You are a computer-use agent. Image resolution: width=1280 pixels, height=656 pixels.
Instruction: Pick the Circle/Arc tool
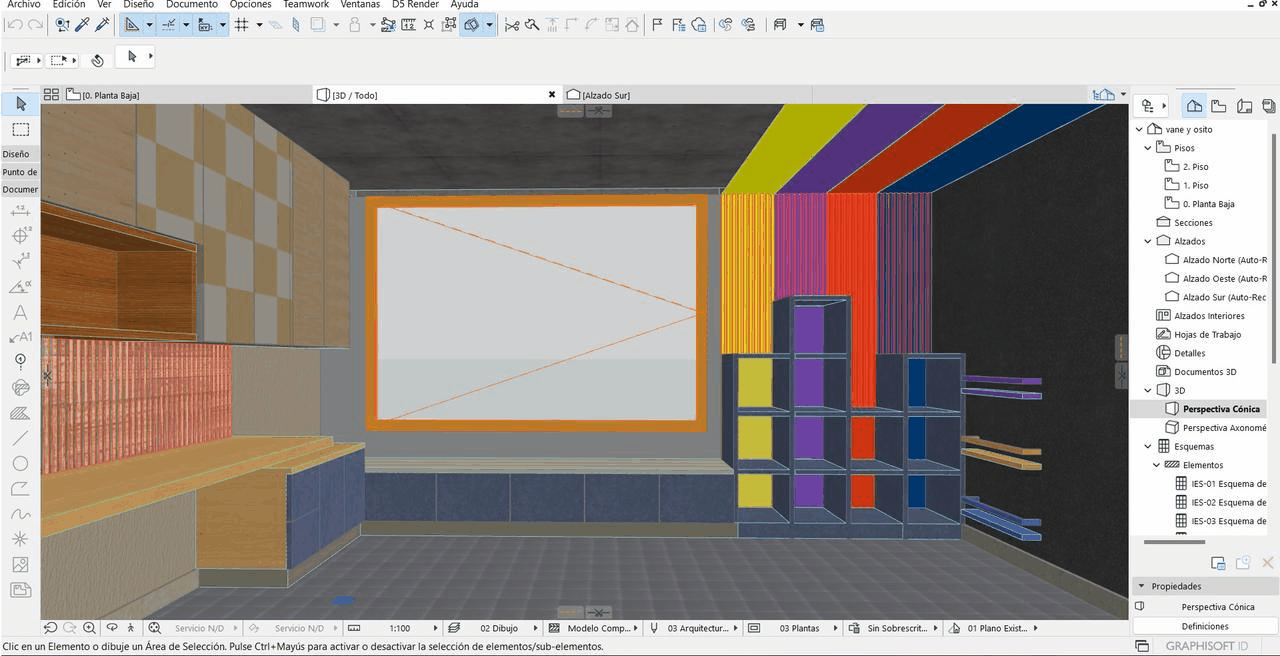point(20,464)
